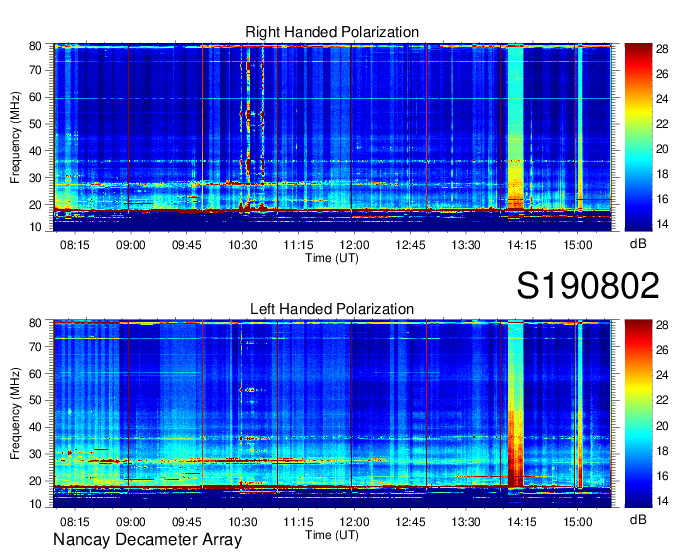
Task: Click "08:15" time tick on left-handed plot
Action: [75, 522]
